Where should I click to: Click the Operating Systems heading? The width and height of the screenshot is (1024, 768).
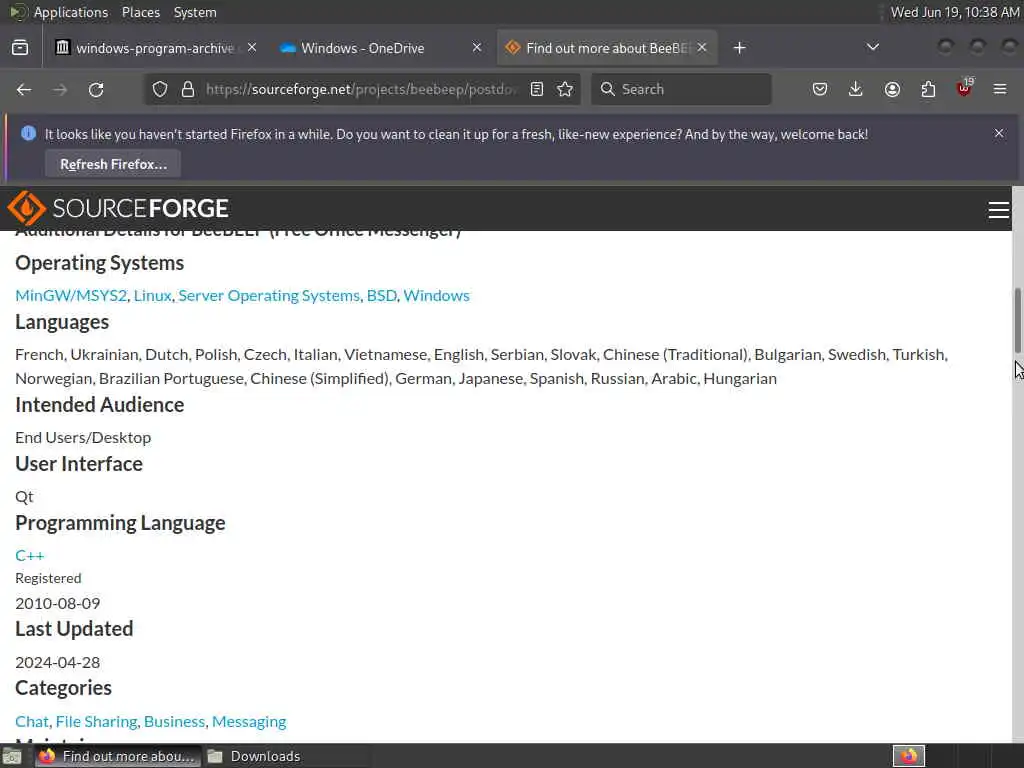click(x=99, y=263)
